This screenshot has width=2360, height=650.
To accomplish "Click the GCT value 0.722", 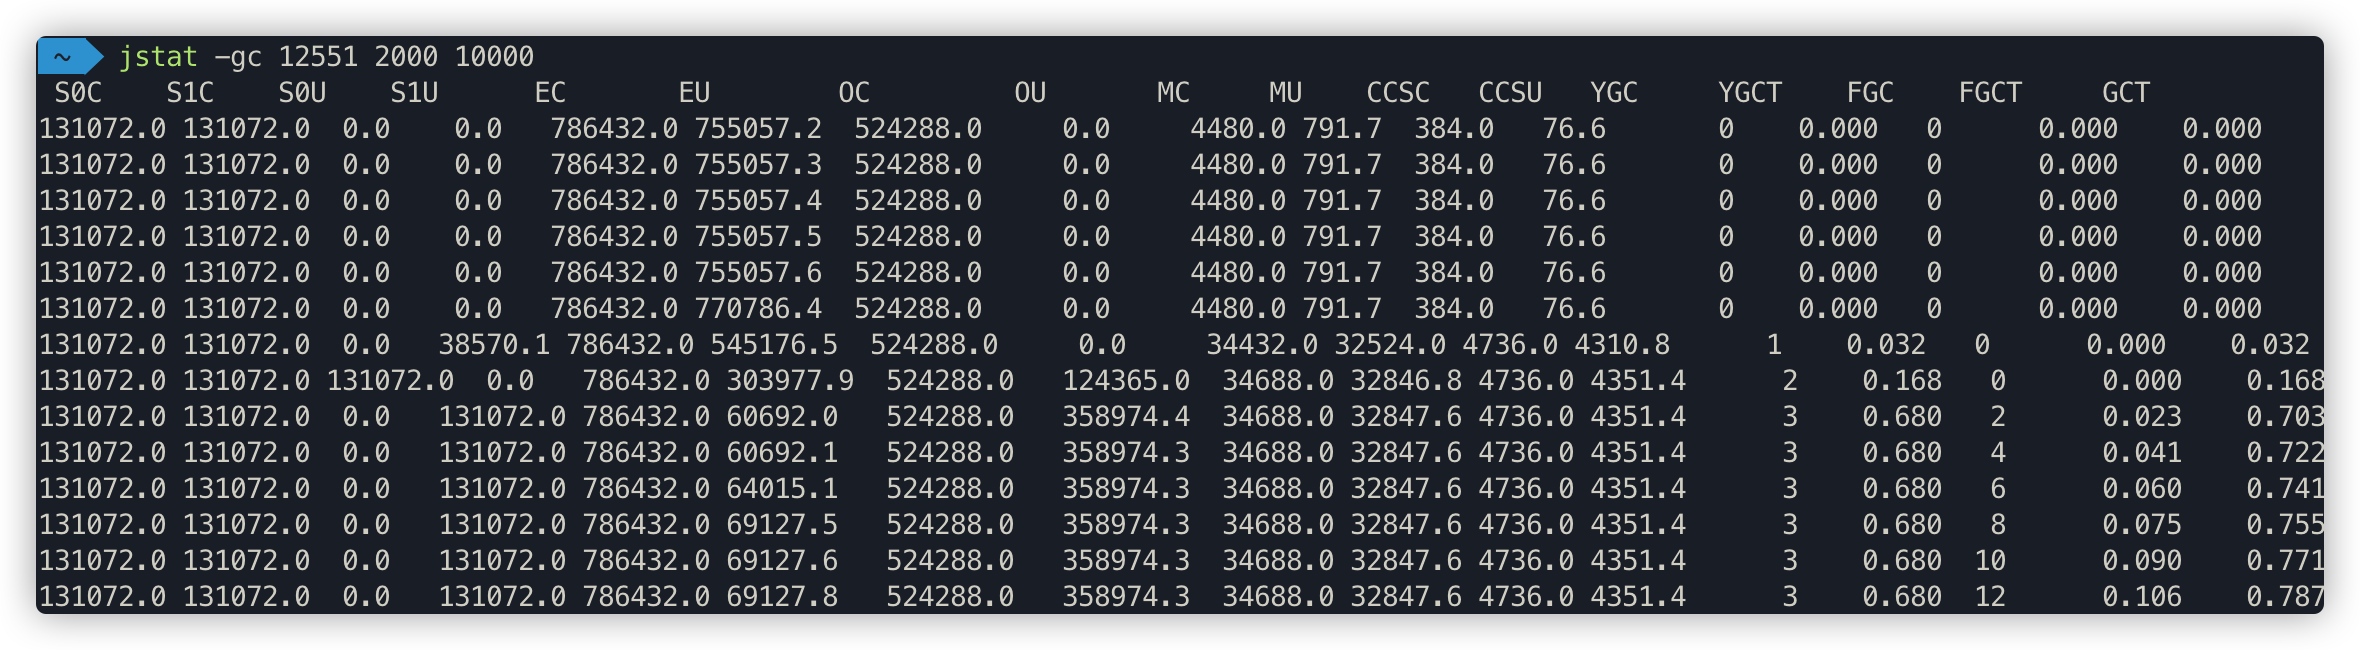I will (2285, 453).
